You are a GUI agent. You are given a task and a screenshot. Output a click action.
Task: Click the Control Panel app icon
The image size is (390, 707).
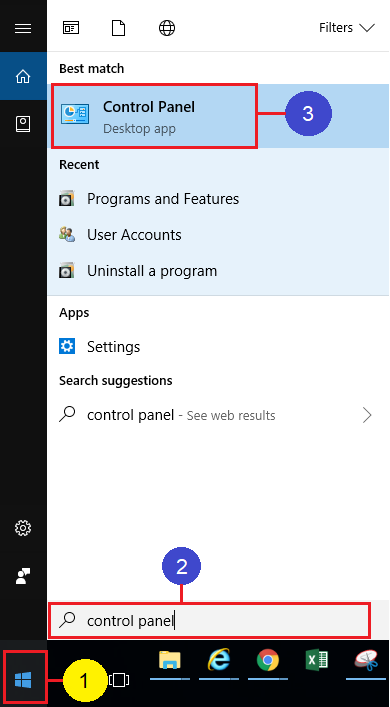75,114
